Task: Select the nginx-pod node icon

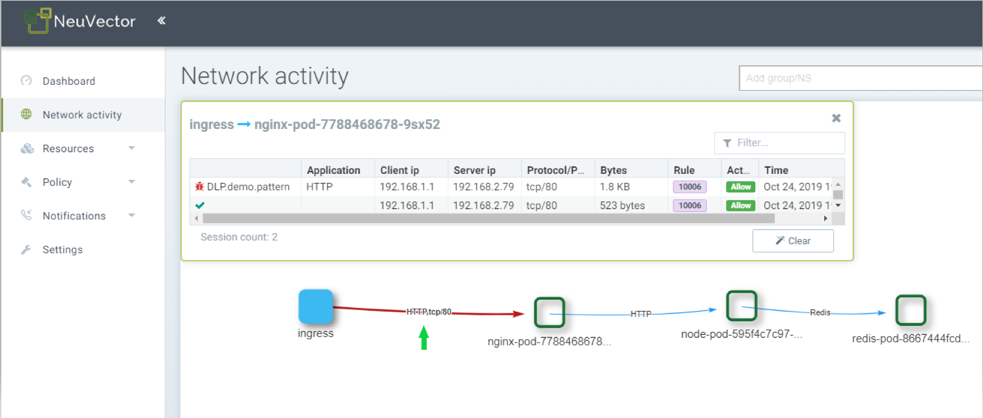Action: click(x=549, y=313)
